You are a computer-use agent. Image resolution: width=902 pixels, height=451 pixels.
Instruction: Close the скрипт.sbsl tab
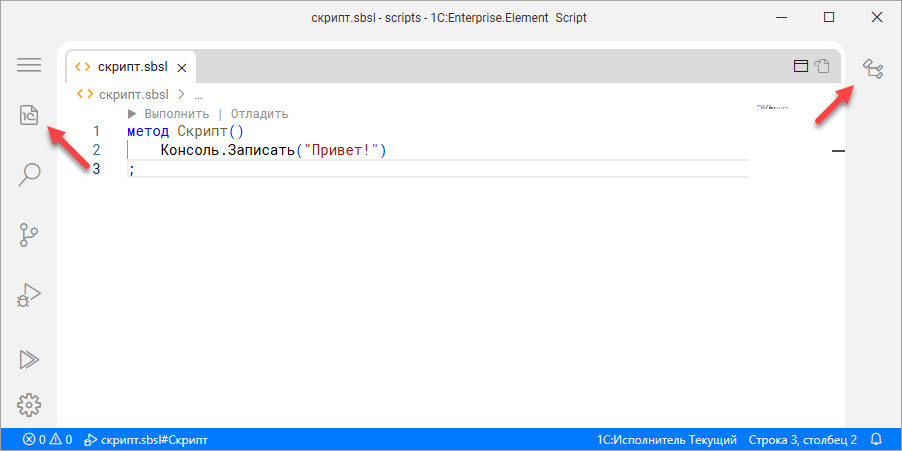[181, 67]
